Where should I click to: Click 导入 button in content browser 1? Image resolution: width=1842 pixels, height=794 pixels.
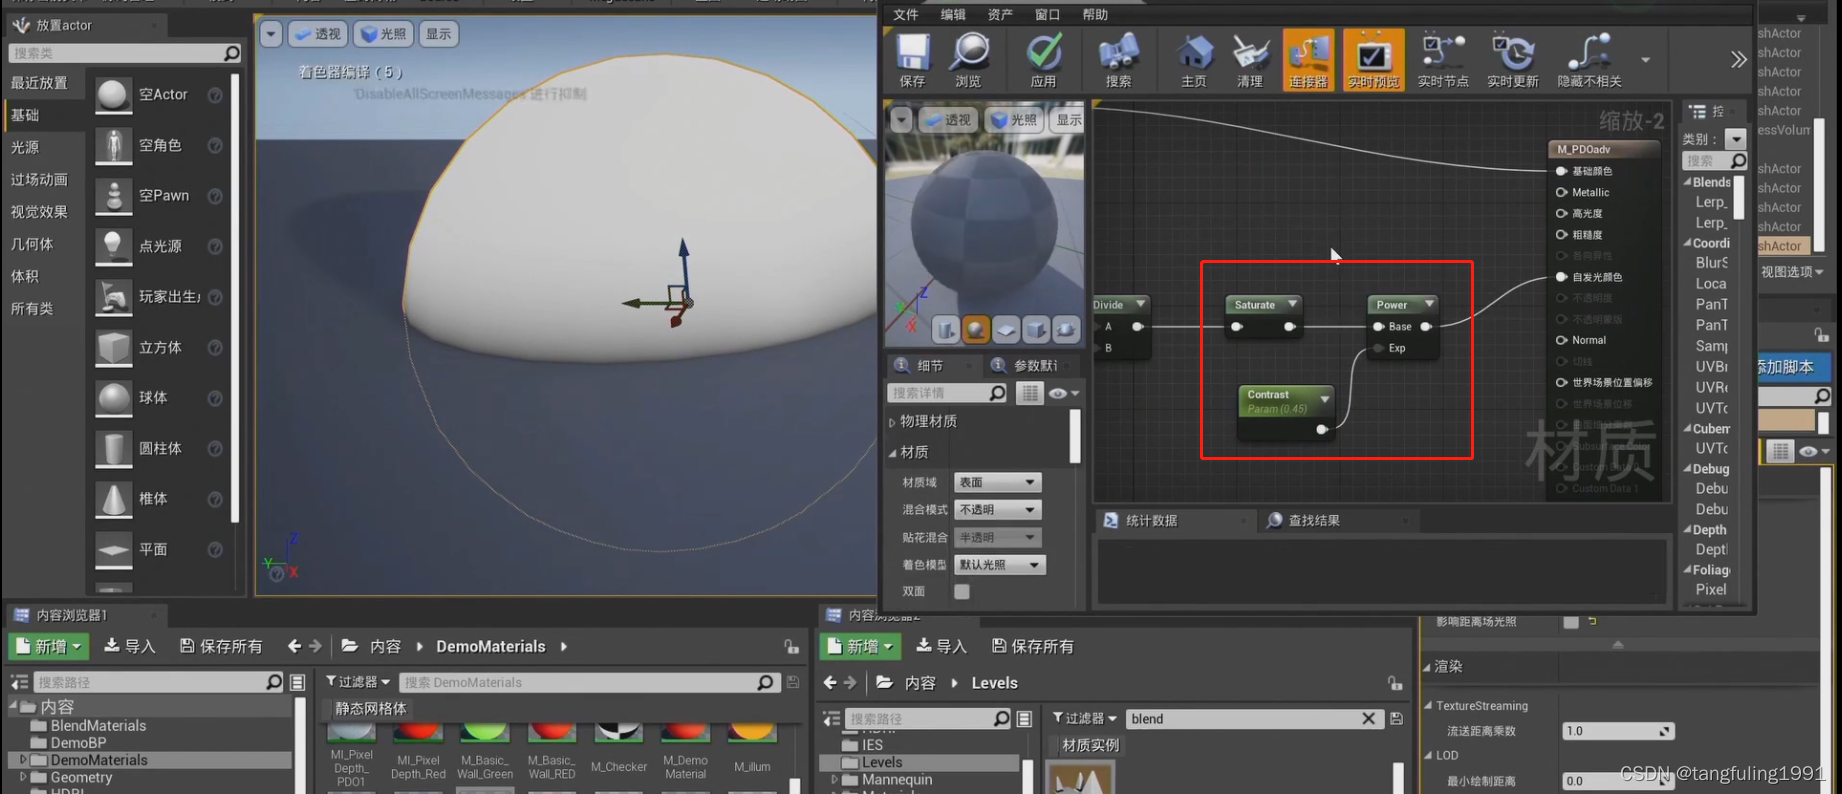tap(130, 646)
